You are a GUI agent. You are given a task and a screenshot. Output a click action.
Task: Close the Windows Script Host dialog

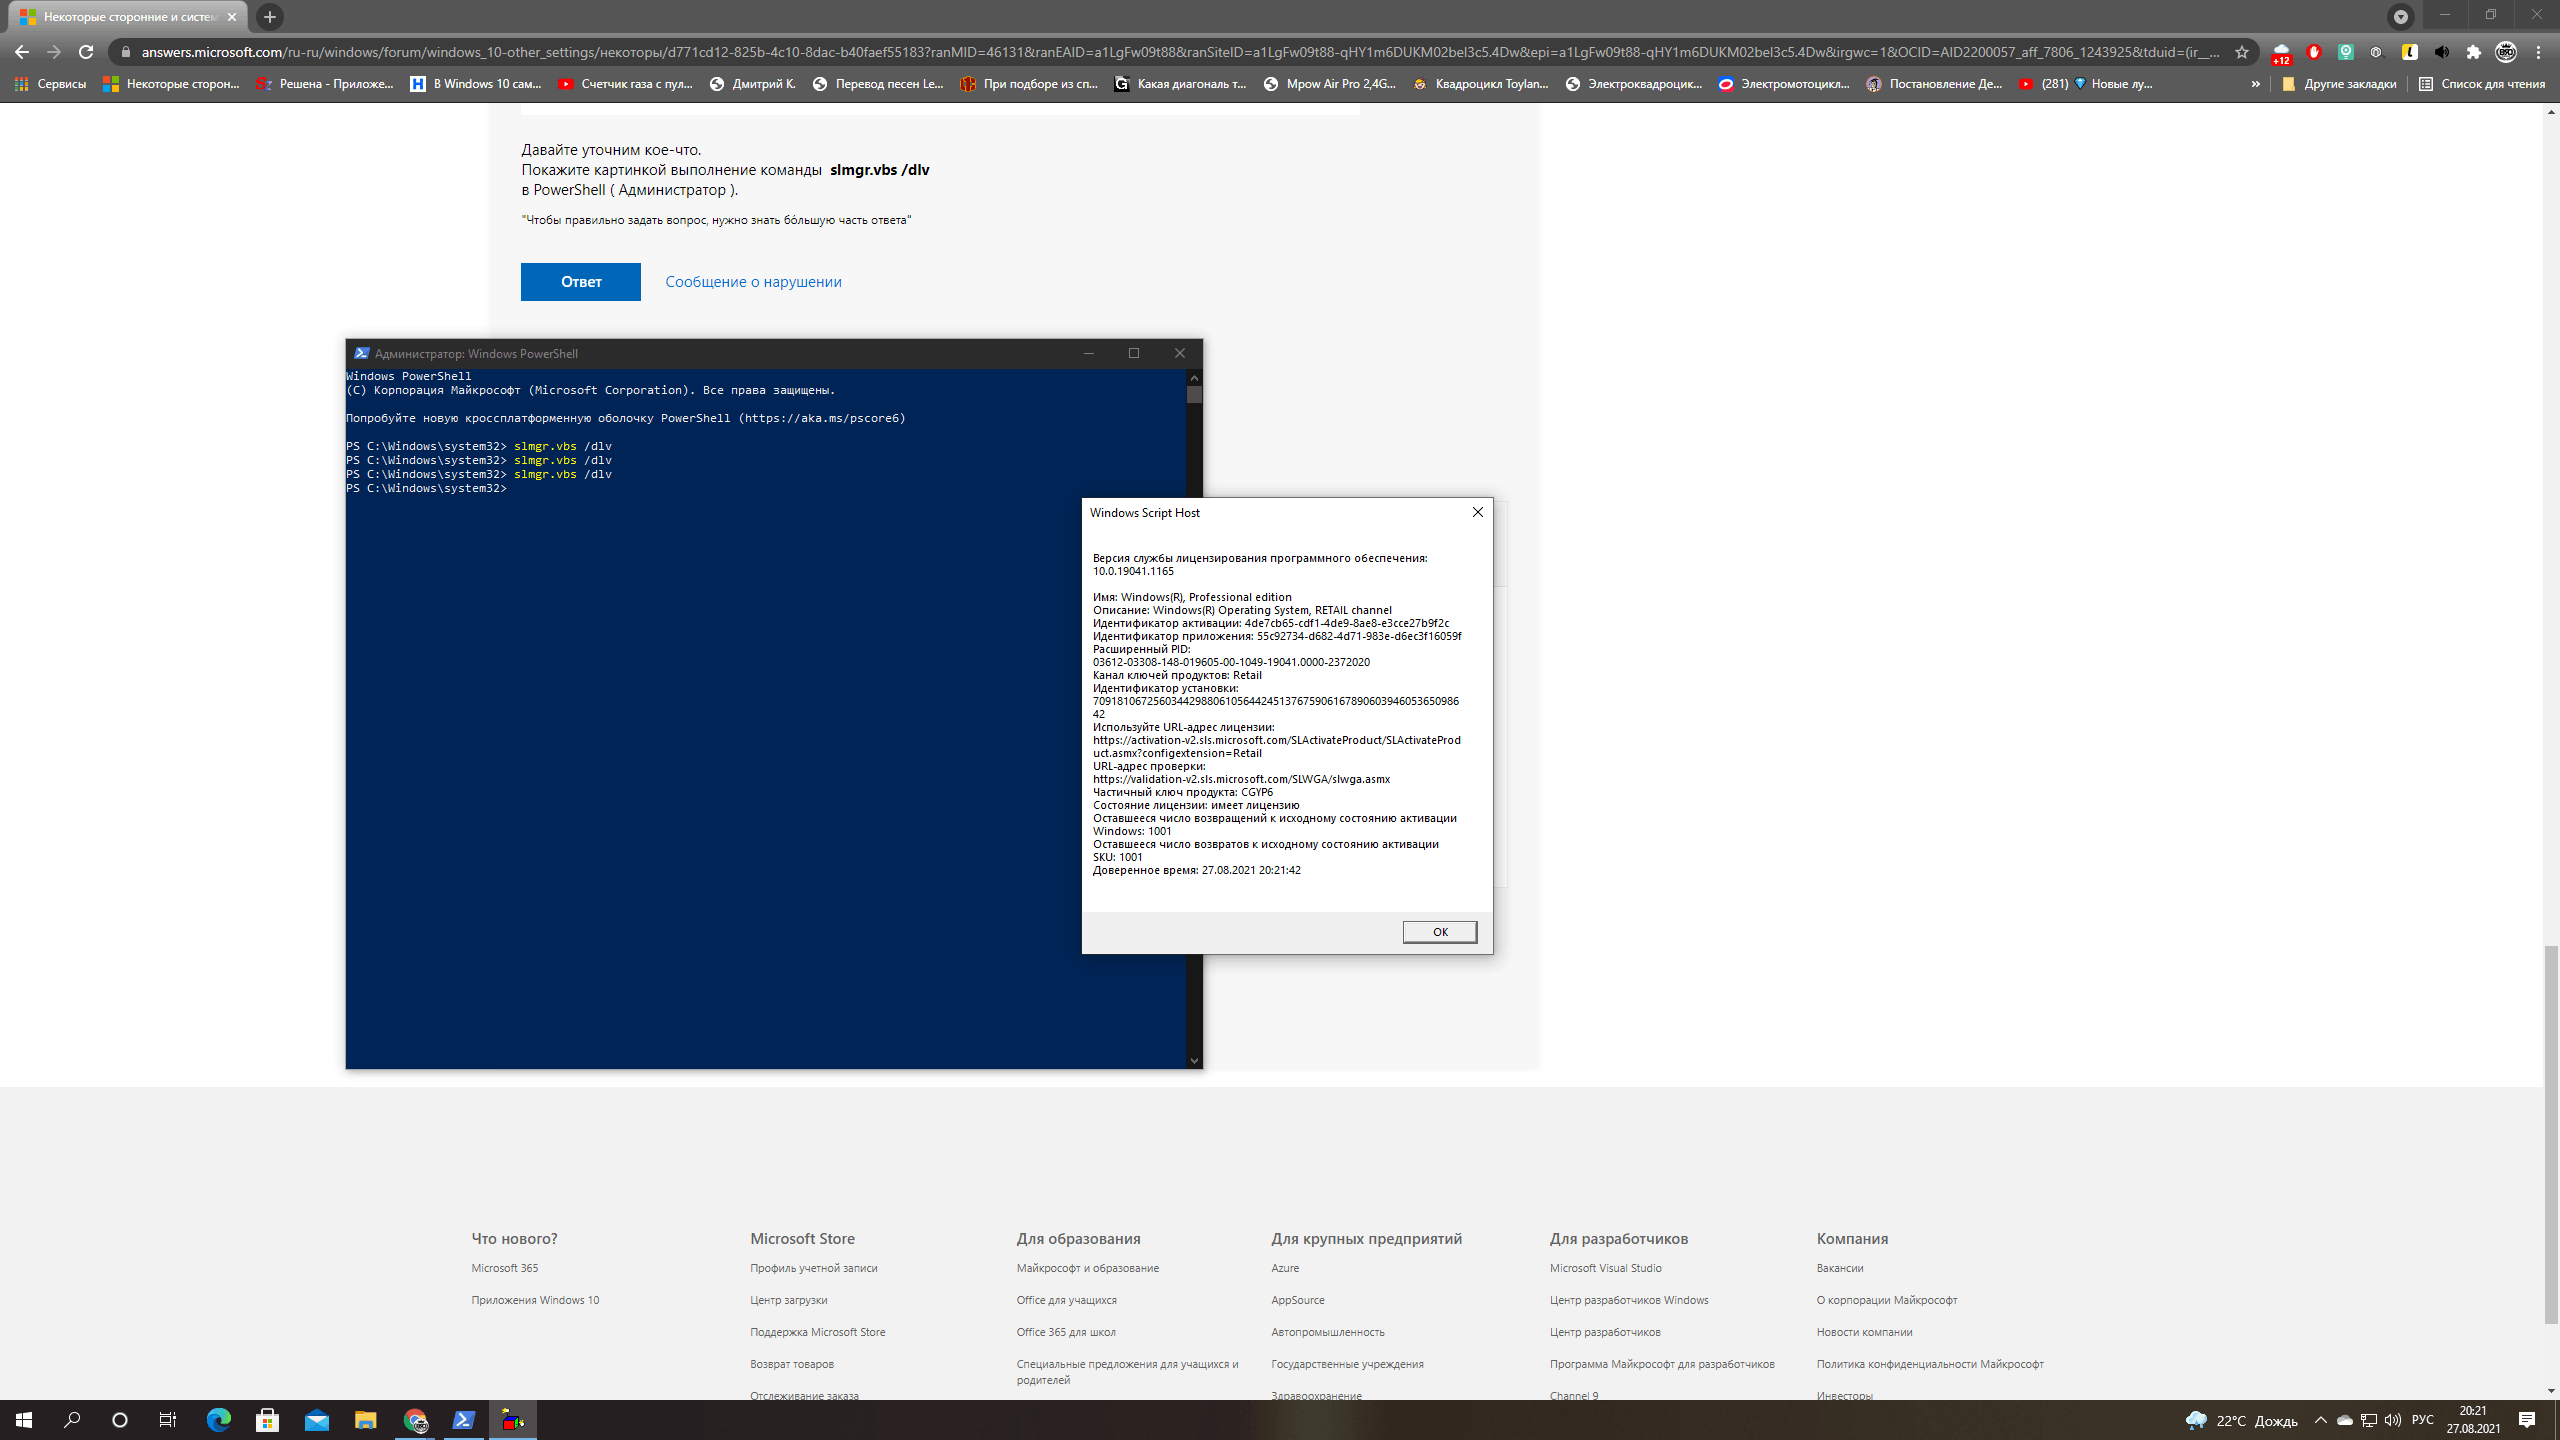click(x=1477, y=512)
